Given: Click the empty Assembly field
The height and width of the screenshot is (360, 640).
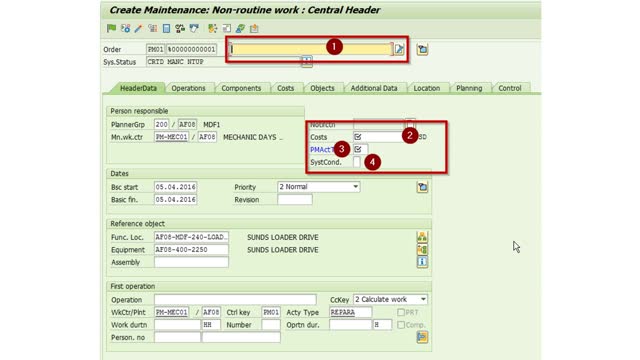Looking at the screenshot, I should tap(191, 262).
